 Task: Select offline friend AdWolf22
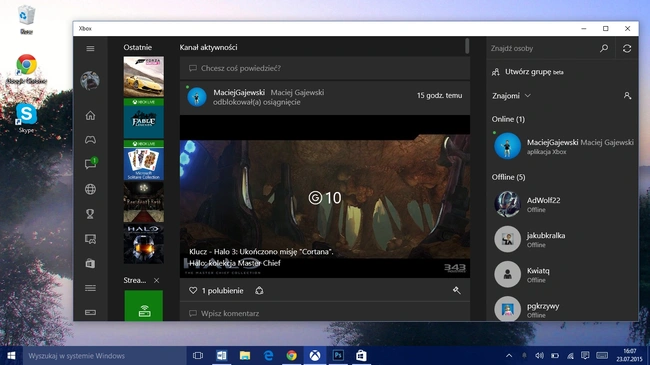tap(563, 204)
